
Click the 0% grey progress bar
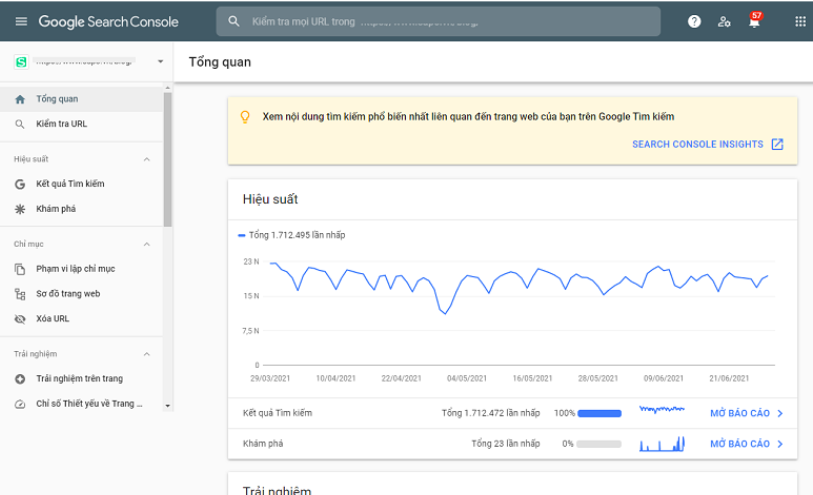[x=599, y=444]
